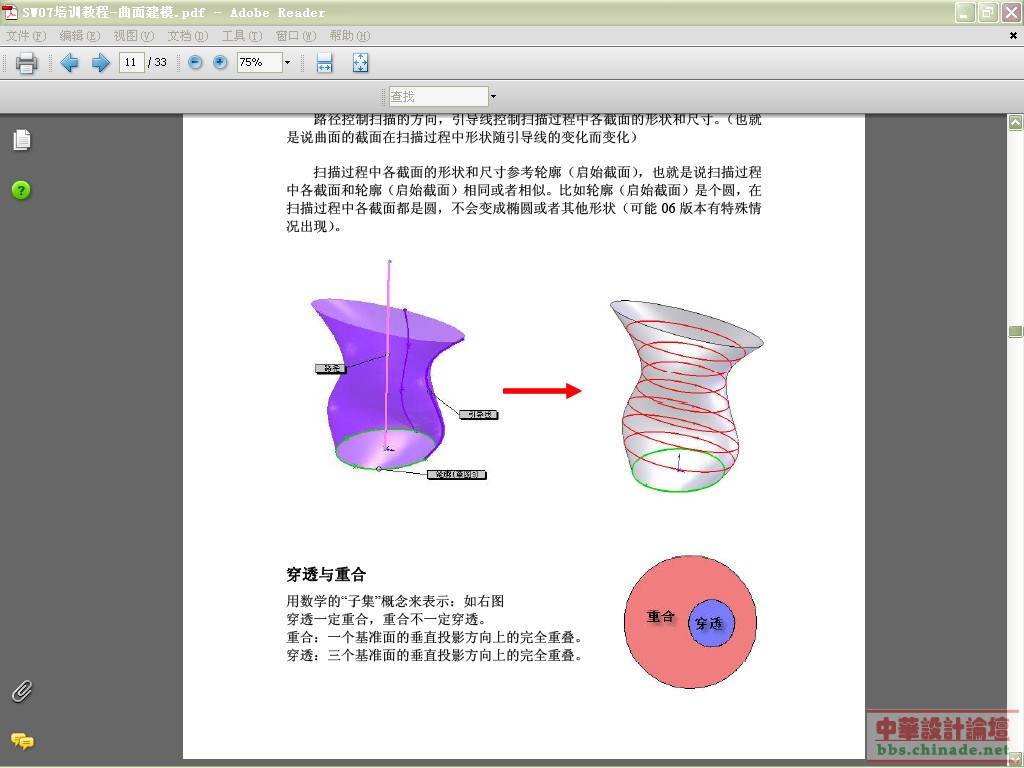Click the 重合 label in red circle

660,616
